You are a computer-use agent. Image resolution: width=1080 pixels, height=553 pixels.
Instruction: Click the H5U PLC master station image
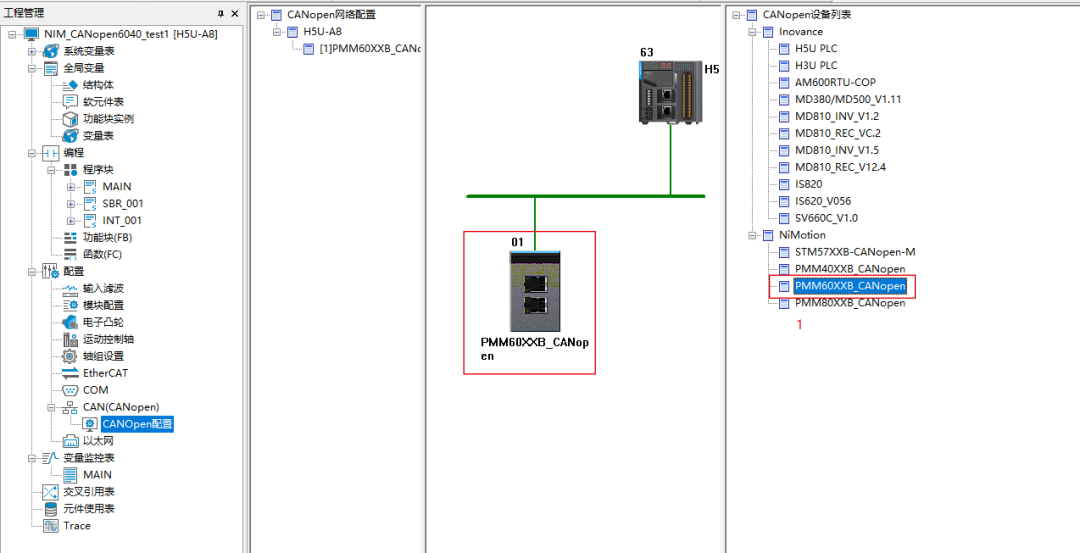(x=669, y=92)
